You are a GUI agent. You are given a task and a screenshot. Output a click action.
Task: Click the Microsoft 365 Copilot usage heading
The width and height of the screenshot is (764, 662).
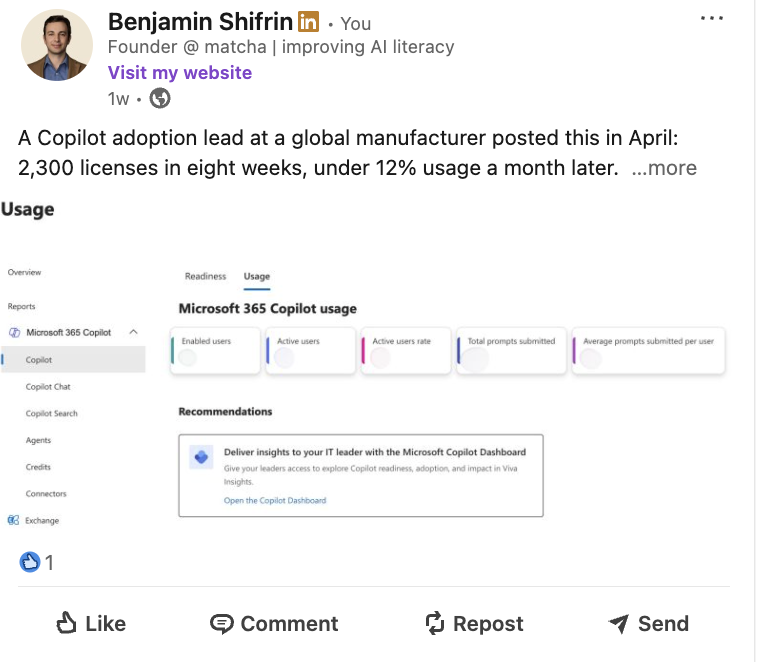tap(267, 309)
